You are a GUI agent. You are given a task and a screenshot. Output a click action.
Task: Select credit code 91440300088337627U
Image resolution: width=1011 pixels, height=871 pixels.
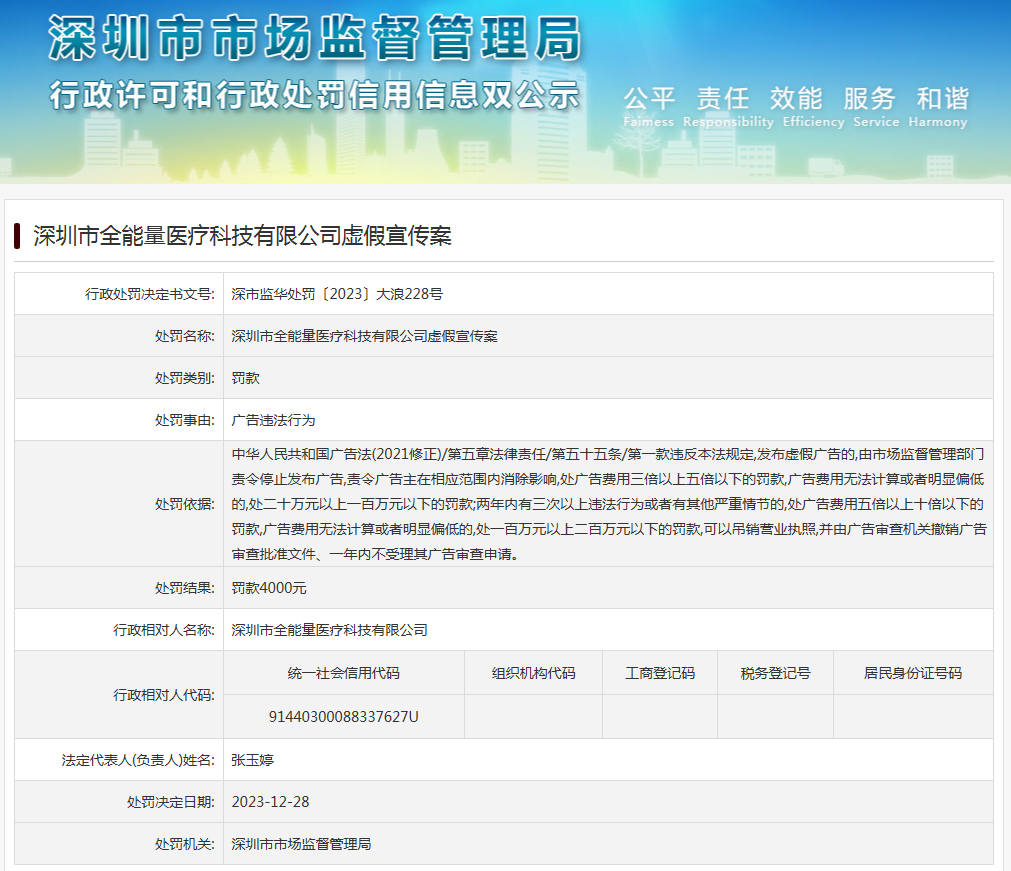coord(344,716)
